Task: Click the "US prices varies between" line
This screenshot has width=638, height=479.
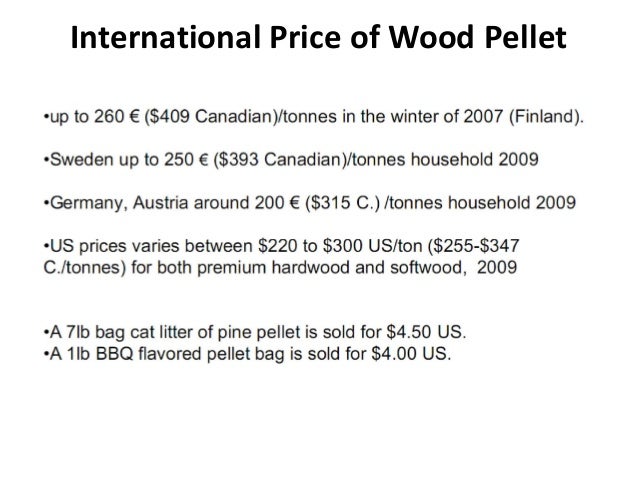Action: 282,246
